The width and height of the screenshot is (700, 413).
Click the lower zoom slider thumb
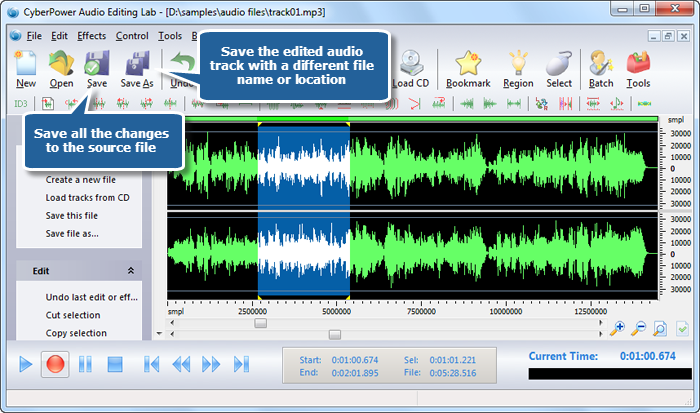[x=335, y=334]
